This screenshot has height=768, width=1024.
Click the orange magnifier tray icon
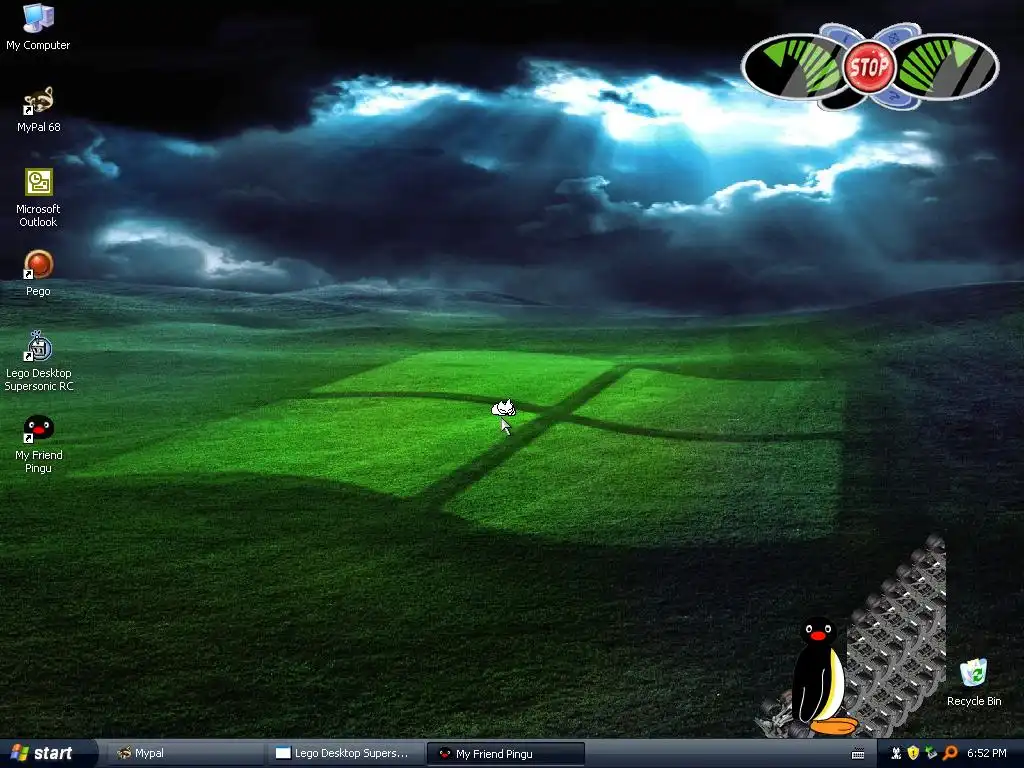click(x=950, y=754)
